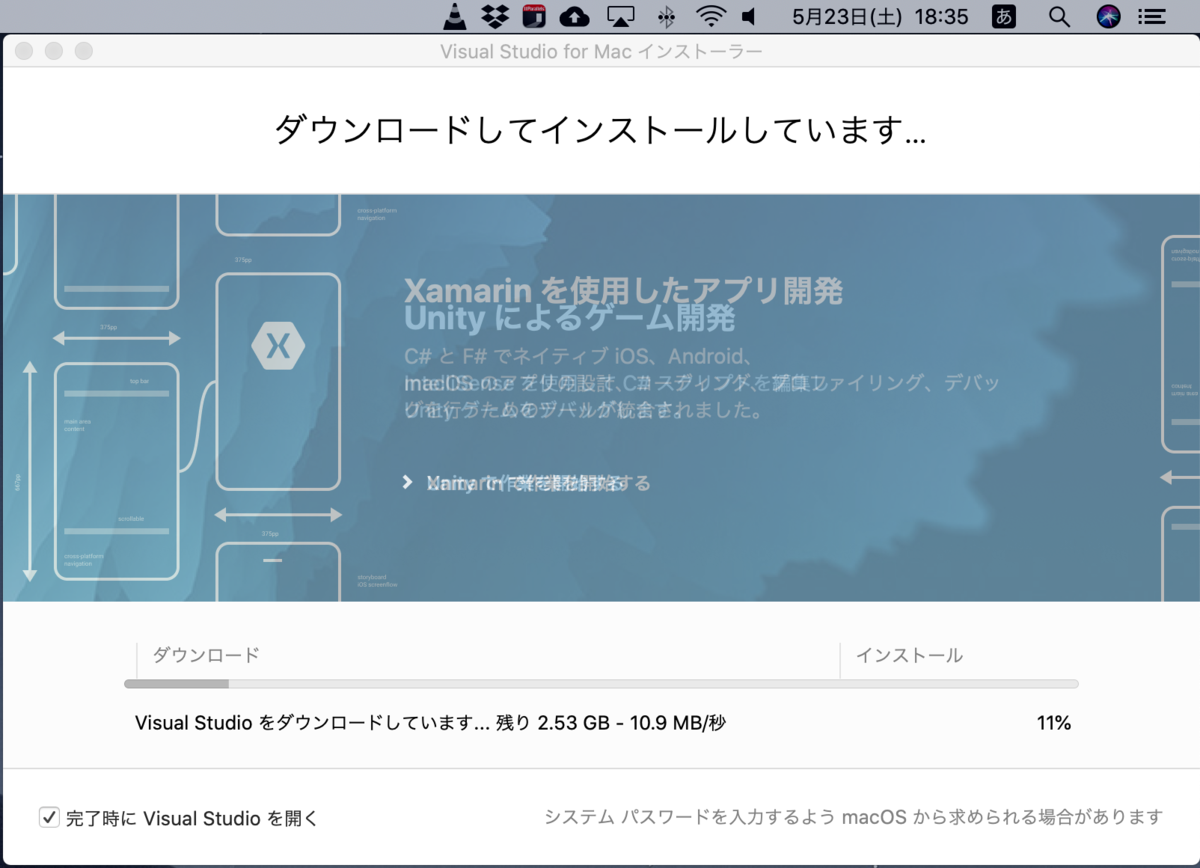
Task: Click the cloud upload icon in the menu bar
Action: click(573, 16)
